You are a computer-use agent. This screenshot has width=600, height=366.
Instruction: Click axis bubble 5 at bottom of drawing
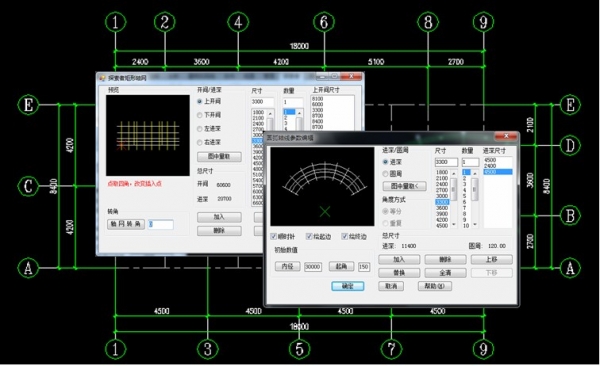[x=299, y=349]
